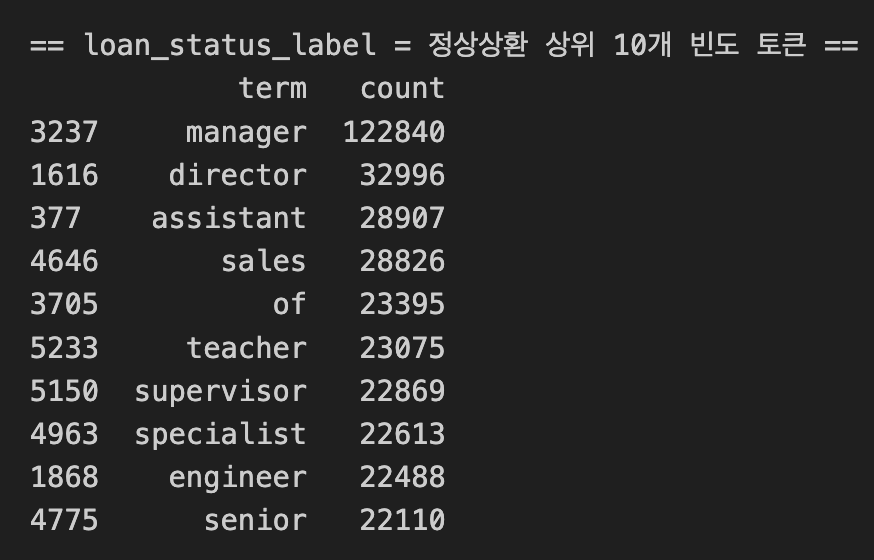Click the term 'engineer'
This screenshot has width=874, height=560.
(237, 478)
